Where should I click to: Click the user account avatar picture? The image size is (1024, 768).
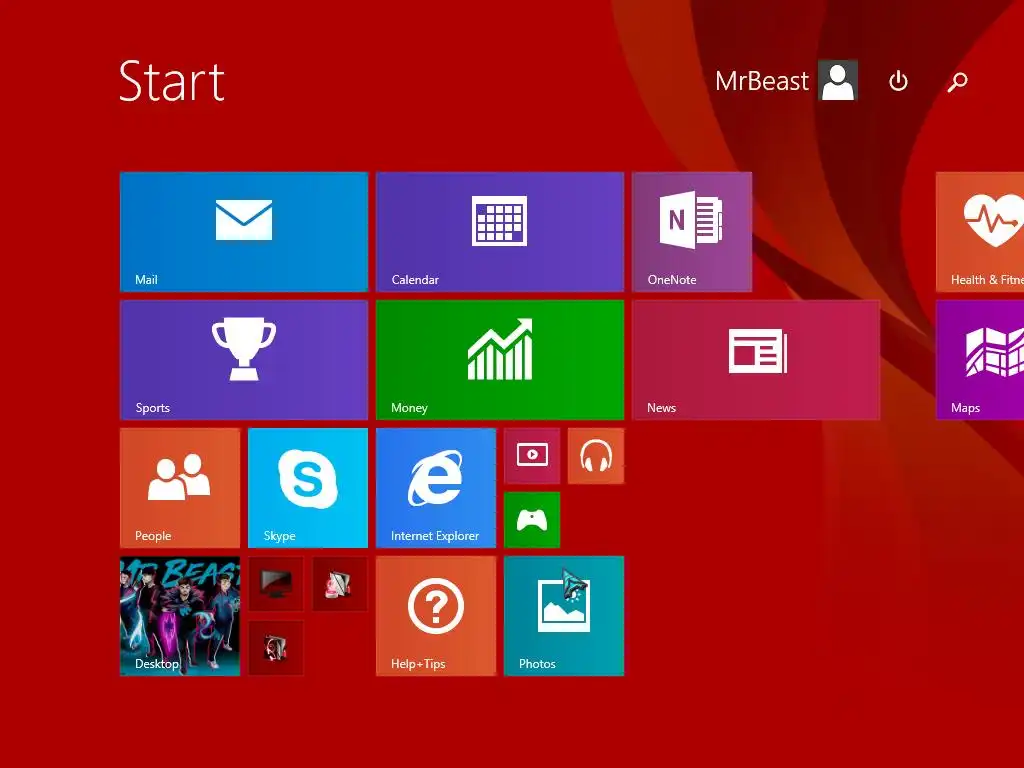[x=838, y=81]
